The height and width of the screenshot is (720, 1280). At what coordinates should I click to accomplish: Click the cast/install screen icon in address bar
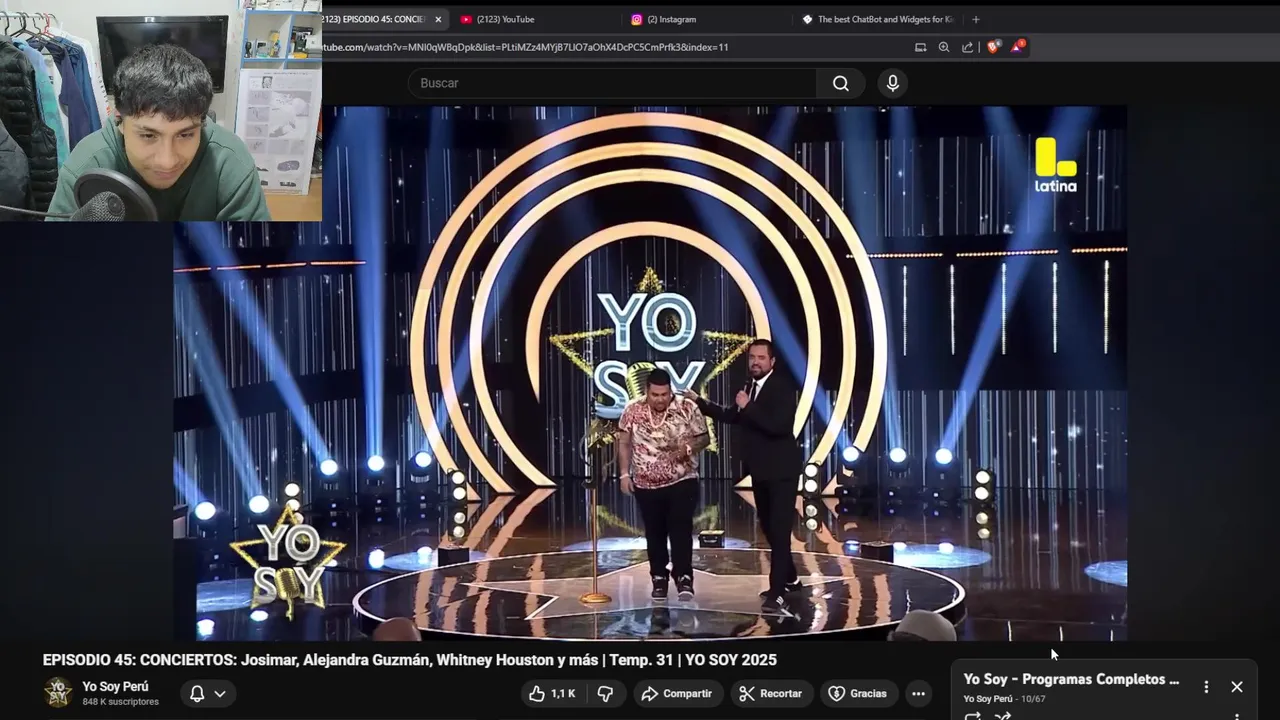[920, 47]
